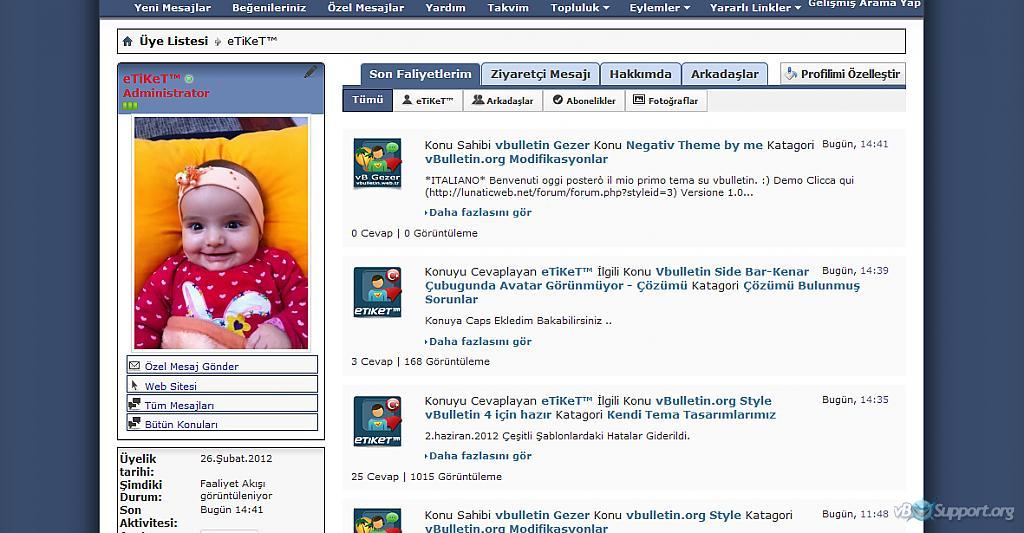The image size is (1024, 533).
Task: Open Yardım in navigation bar
Action: click(445, 8)
